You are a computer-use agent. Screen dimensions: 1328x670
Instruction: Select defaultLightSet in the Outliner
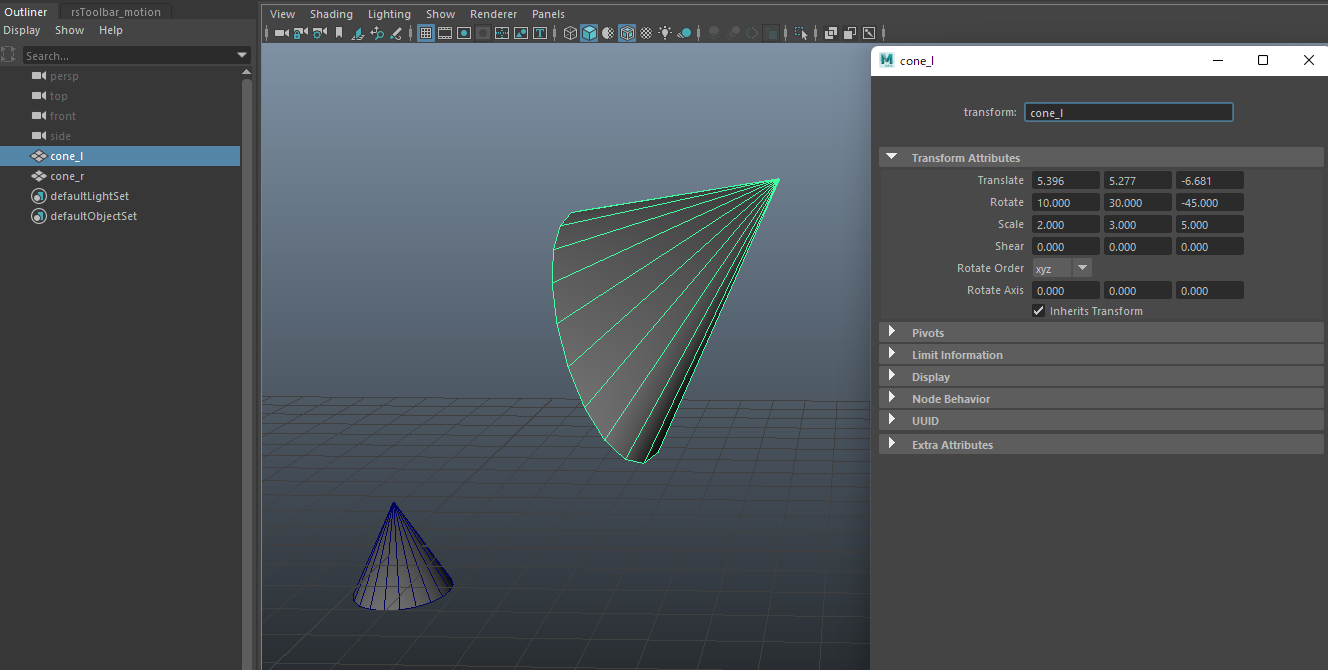(89, 196)
